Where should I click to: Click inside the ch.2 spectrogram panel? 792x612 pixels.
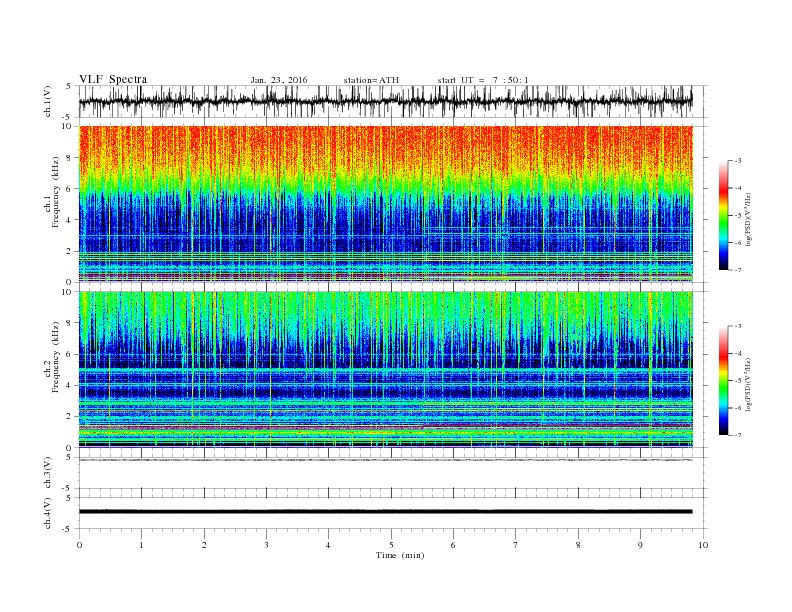385,370
